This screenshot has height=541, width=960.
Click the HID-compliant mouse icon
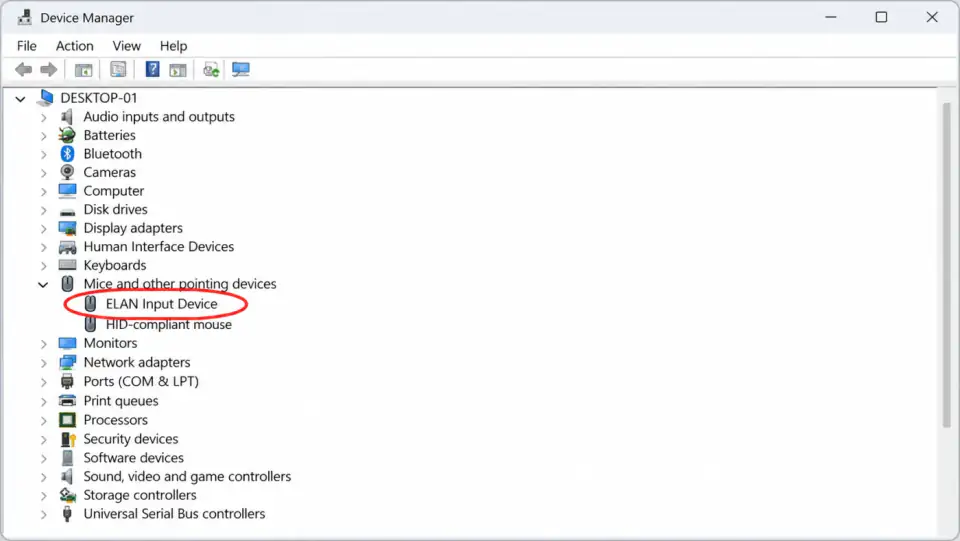[x=90, y=324]
